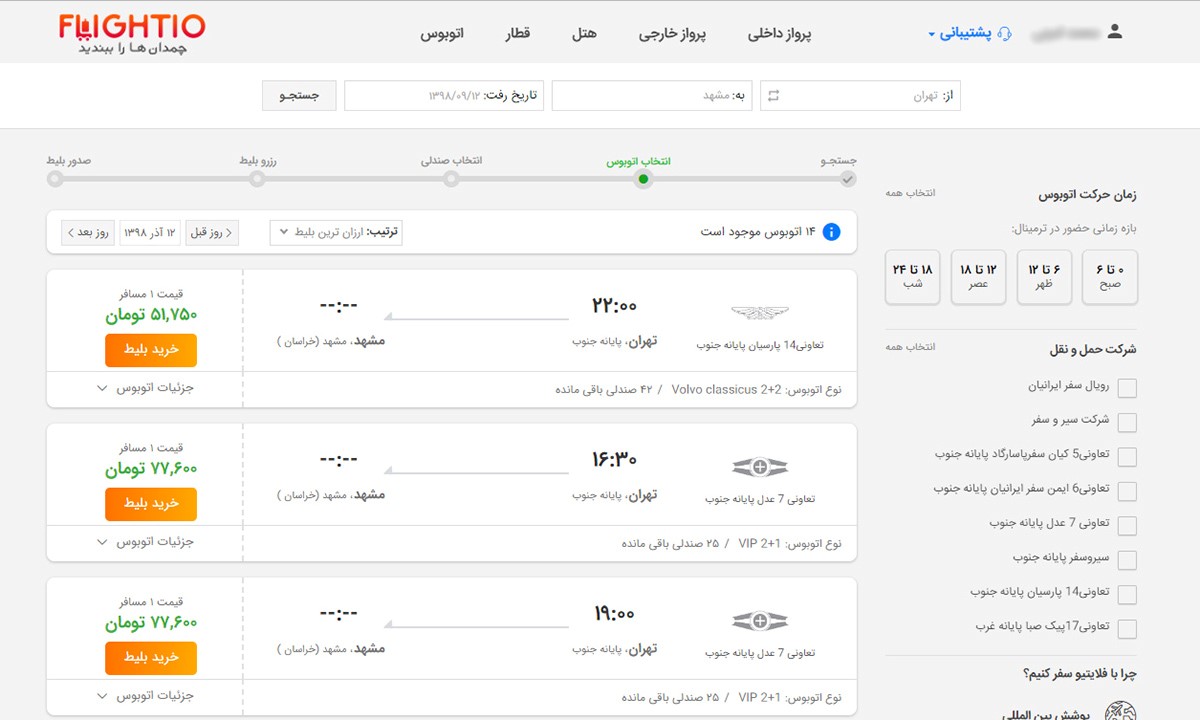Enable the شرکت سیر و سفر filter
This screenshot has width=1200, height=720.
[x=1127, y=422]
